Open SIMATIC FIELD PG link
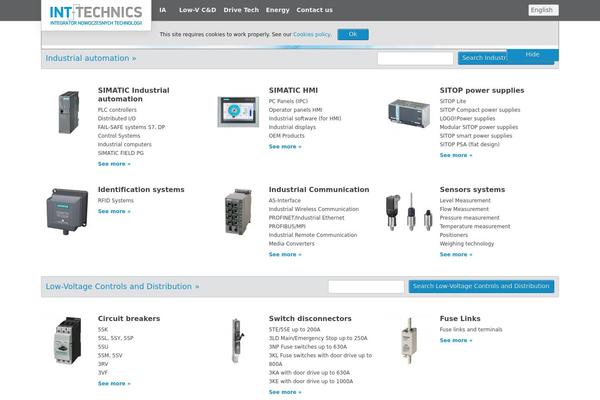This screenshot has width=600, height=400. [x=121, y=153]
